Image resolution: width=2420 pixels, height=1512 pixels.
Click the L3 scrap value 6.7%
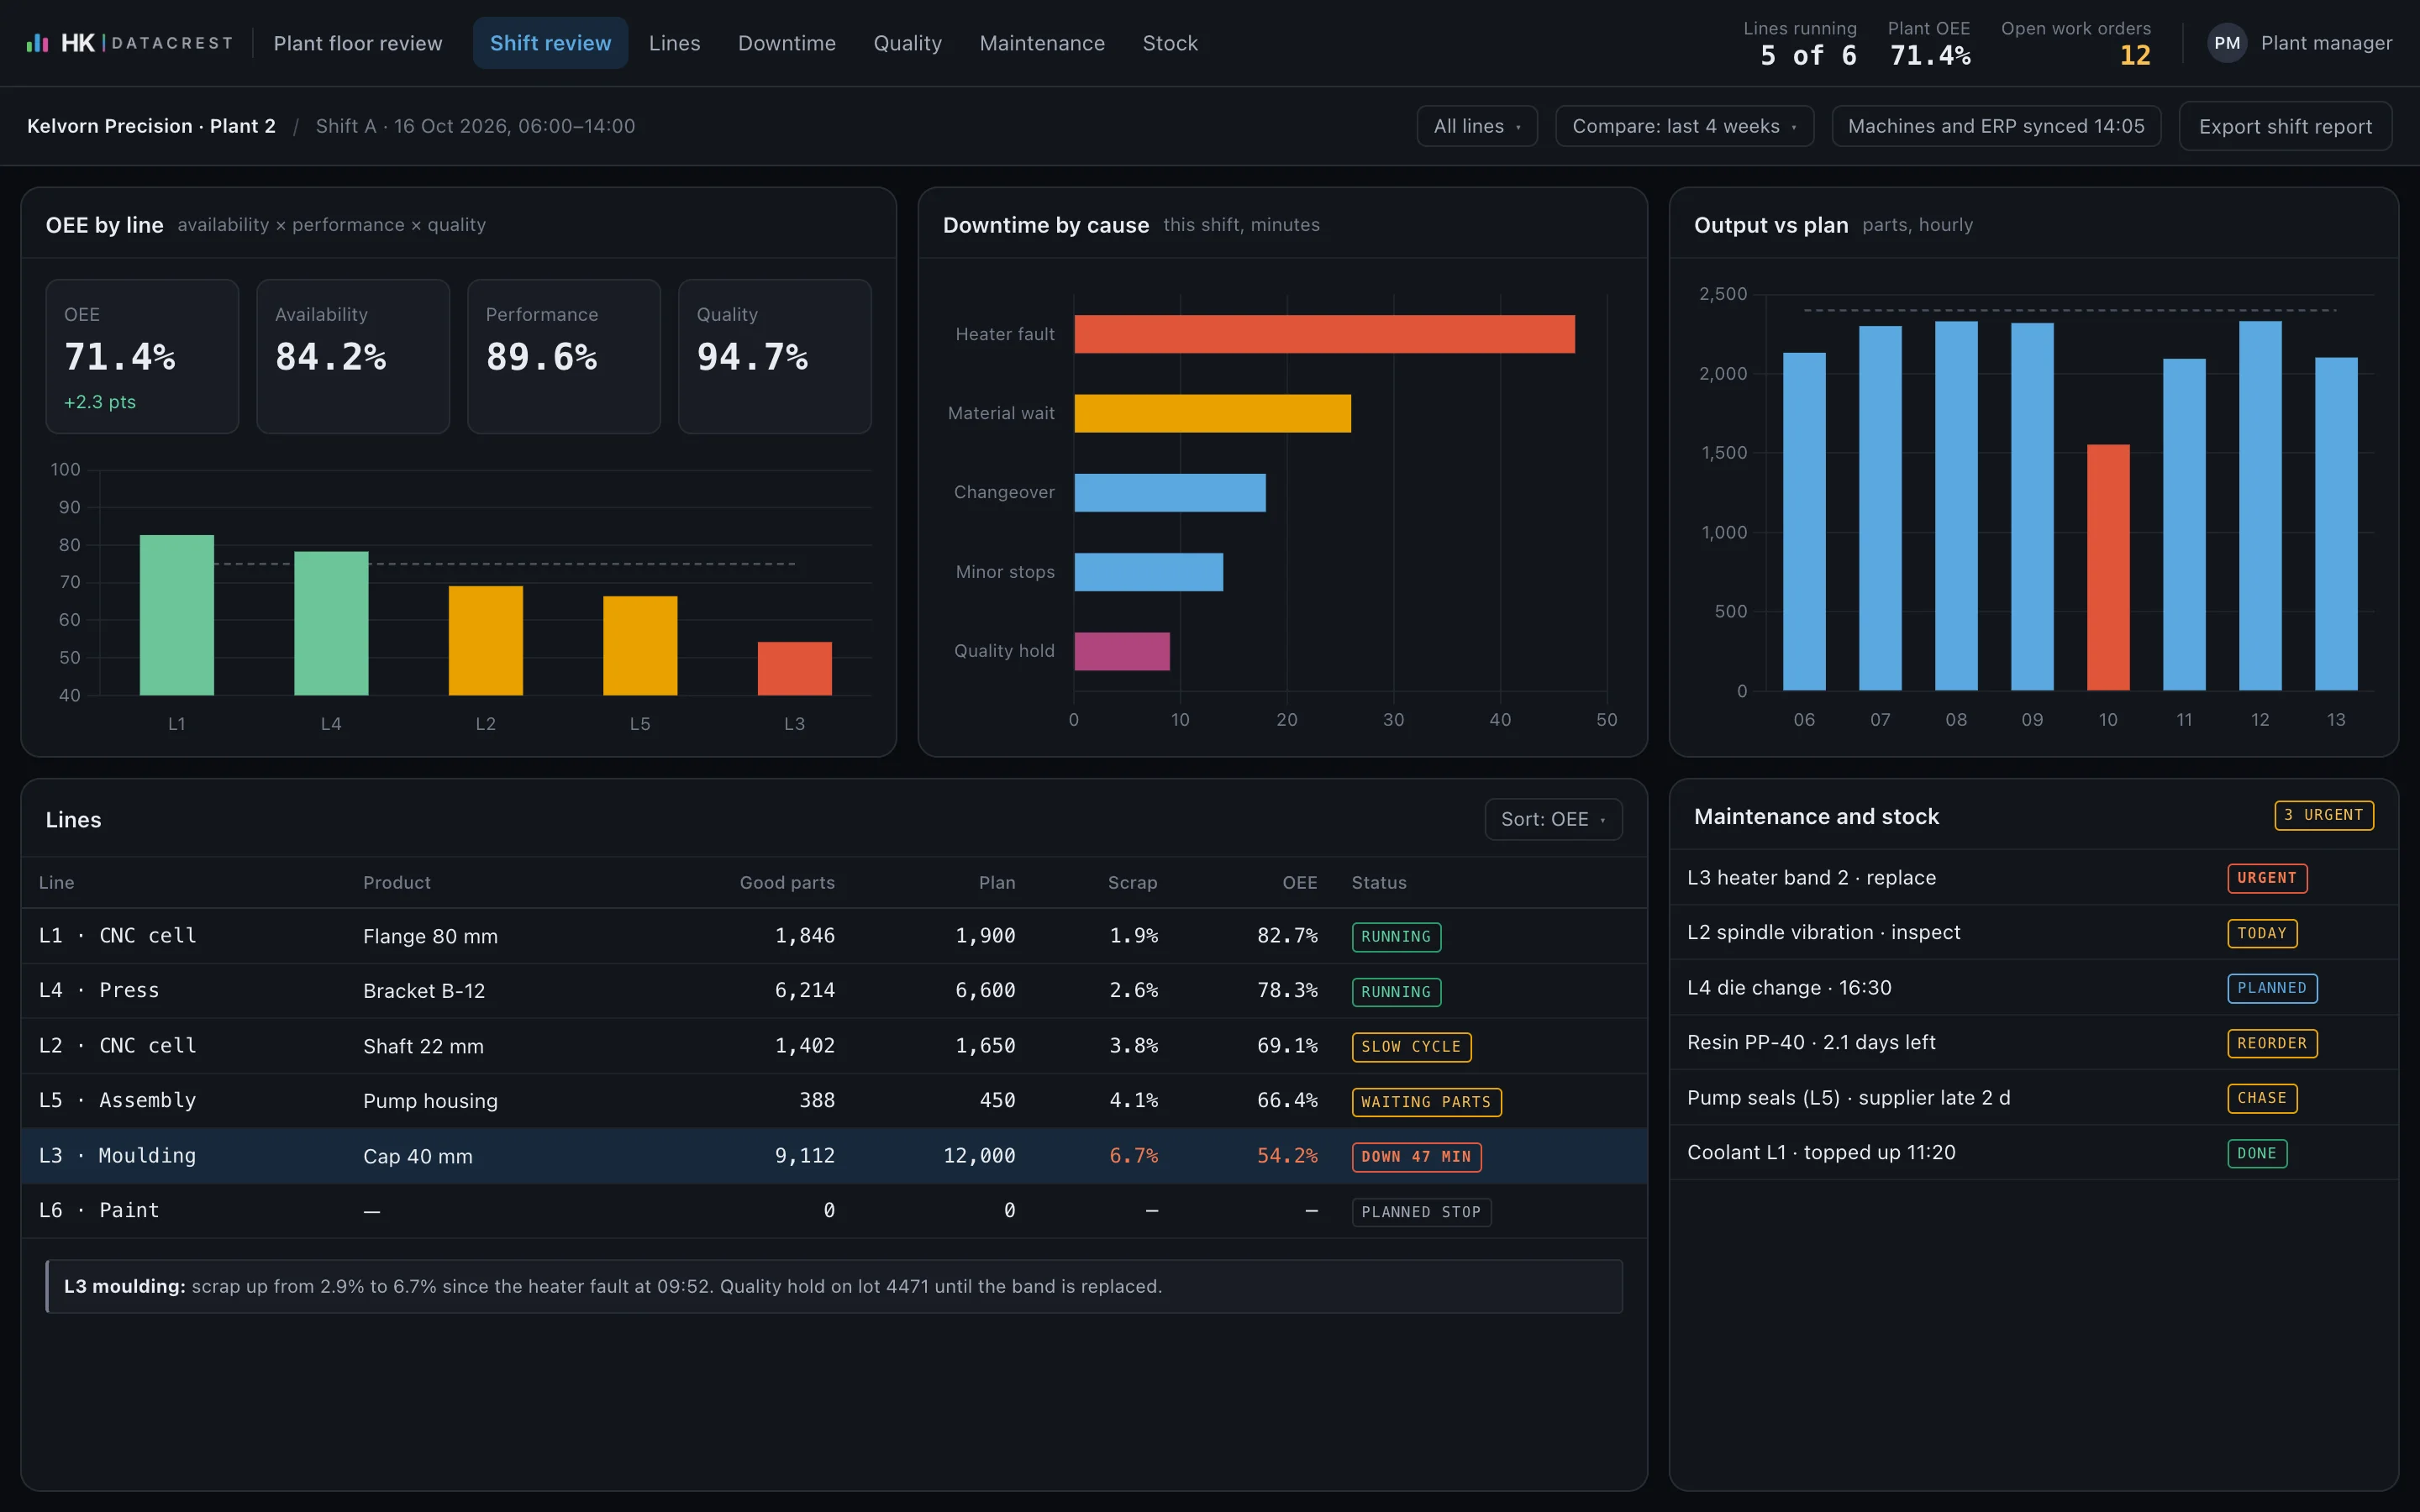[x=1133, y=1156]
